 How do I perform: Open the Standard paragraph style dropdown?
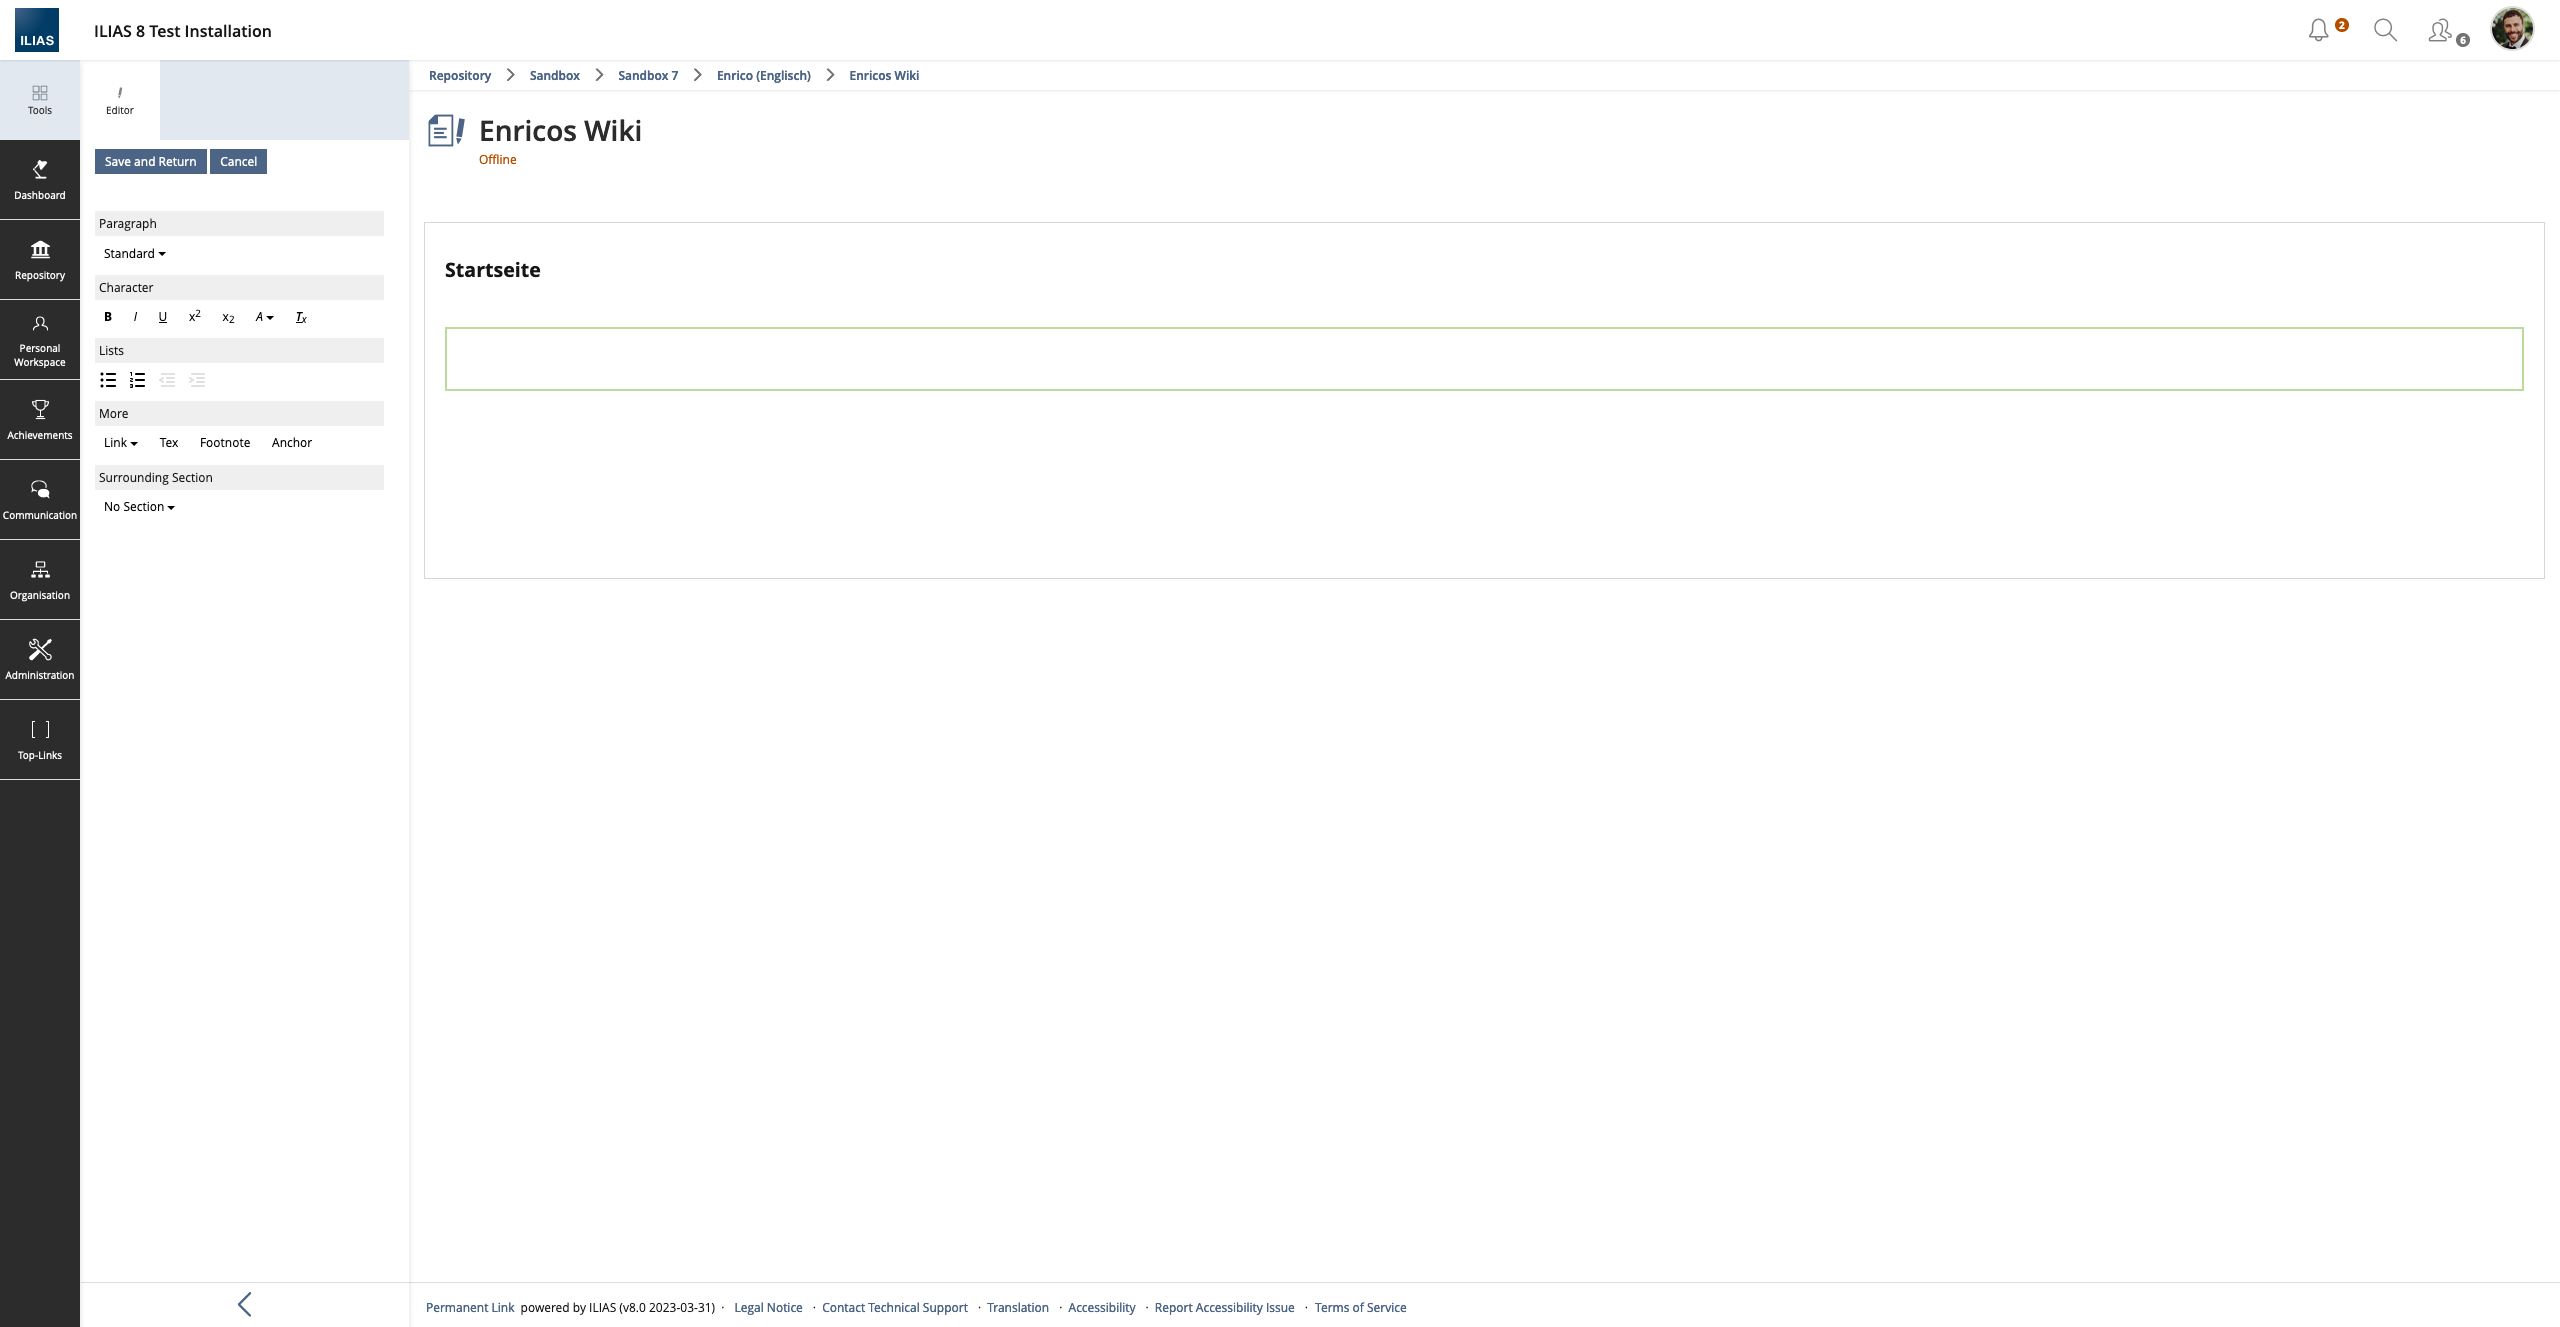click(x=134, y=254)
